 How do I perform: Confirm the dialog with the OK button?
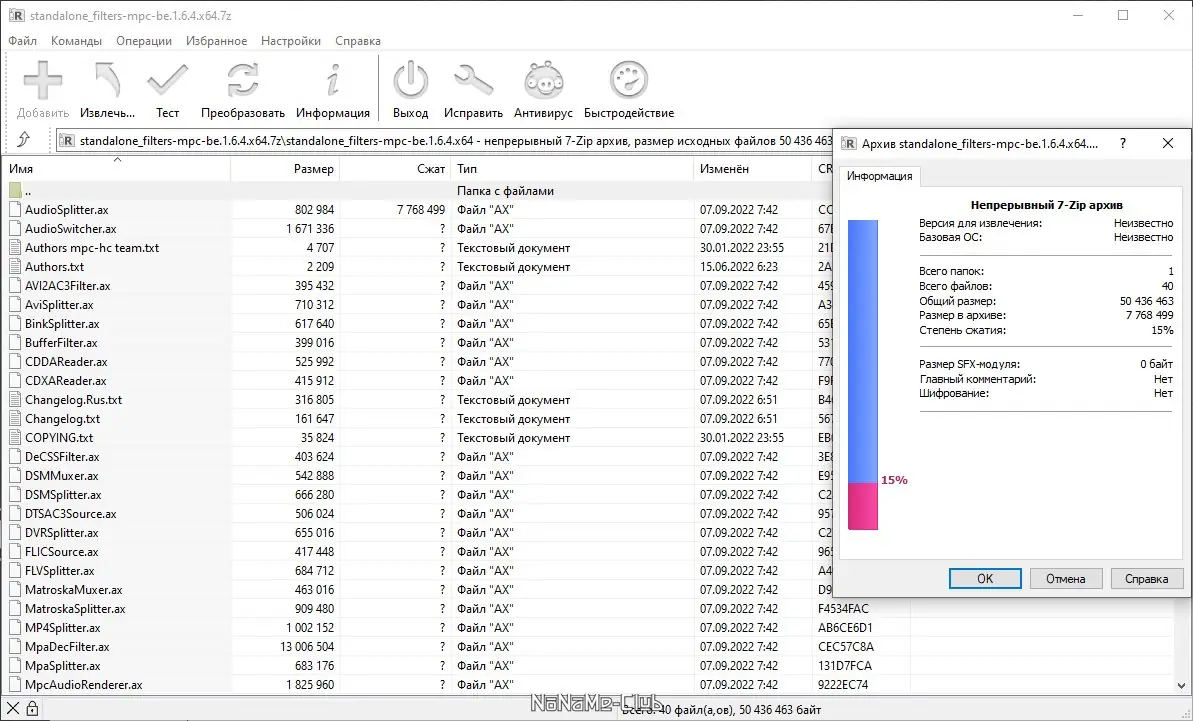coord(985,579)
